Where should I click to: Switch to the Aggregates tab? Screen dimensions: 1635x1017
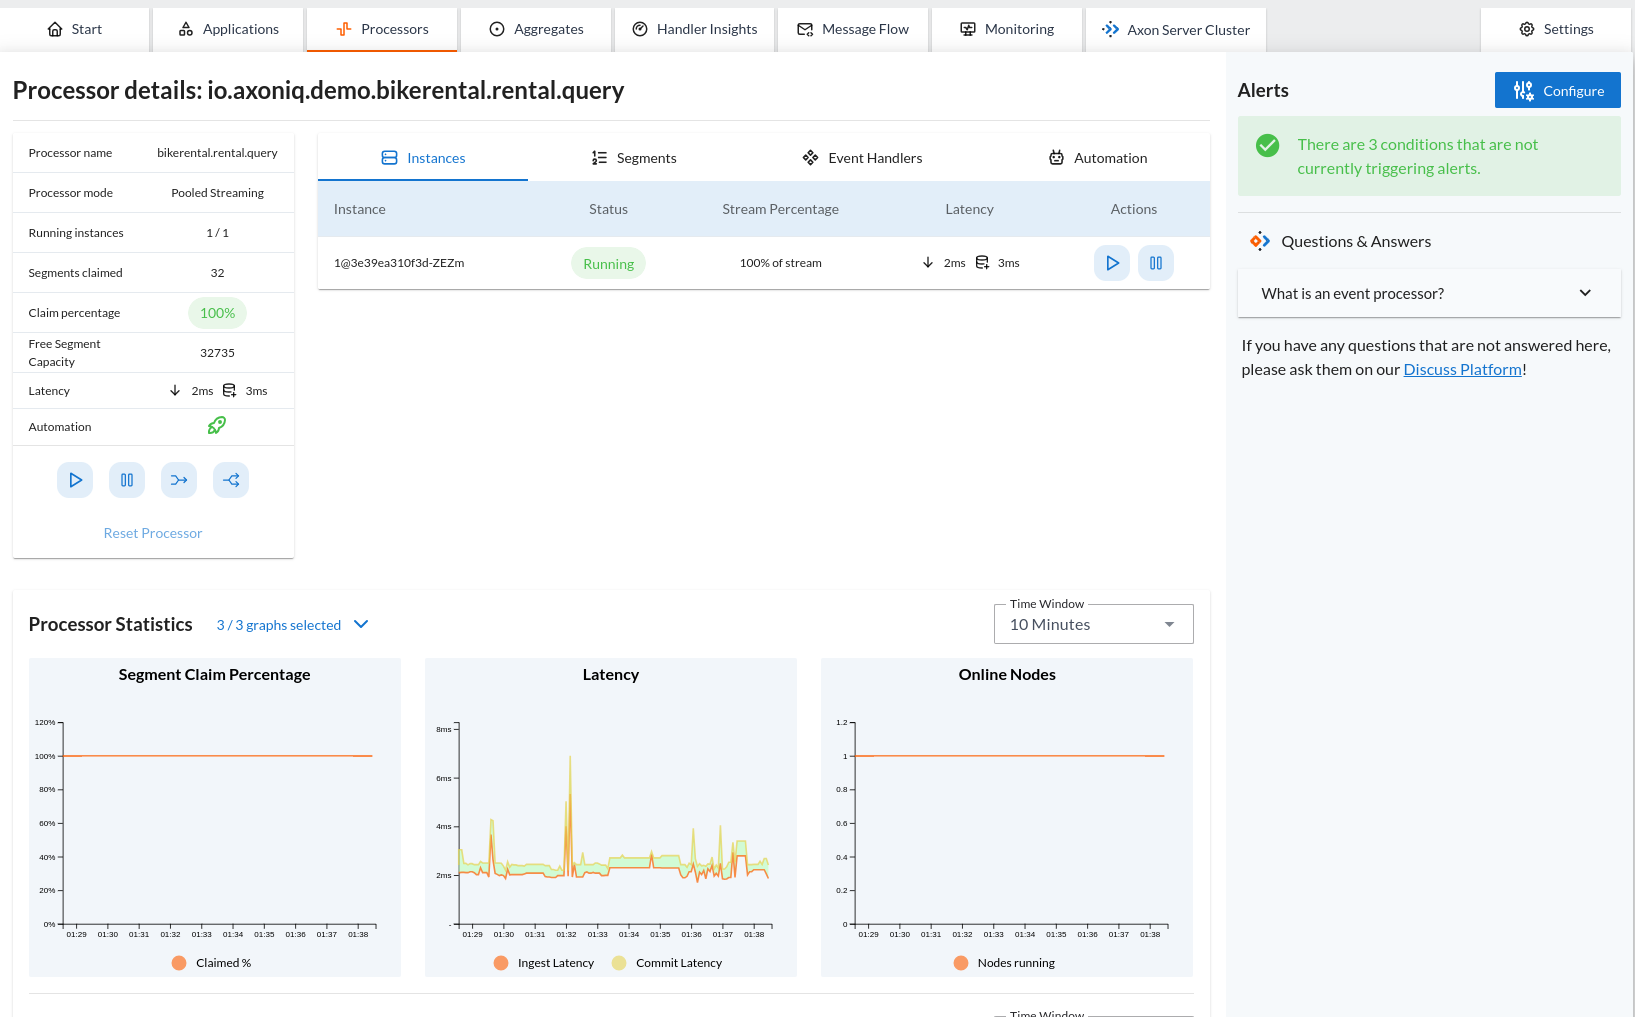pos(536,29)
